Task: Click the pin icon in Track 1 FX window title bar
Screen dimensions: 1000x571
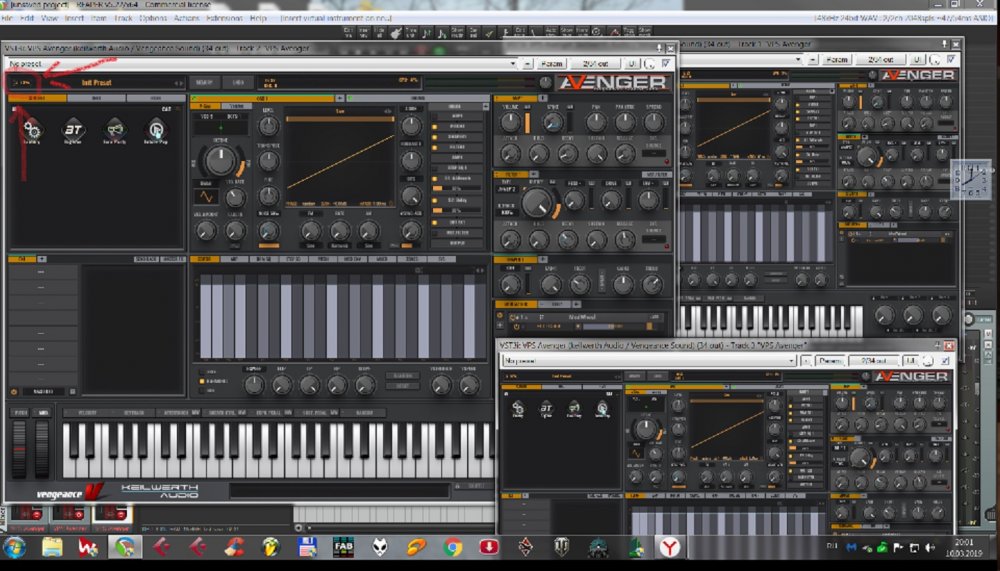Action: (x=945, y=44)
